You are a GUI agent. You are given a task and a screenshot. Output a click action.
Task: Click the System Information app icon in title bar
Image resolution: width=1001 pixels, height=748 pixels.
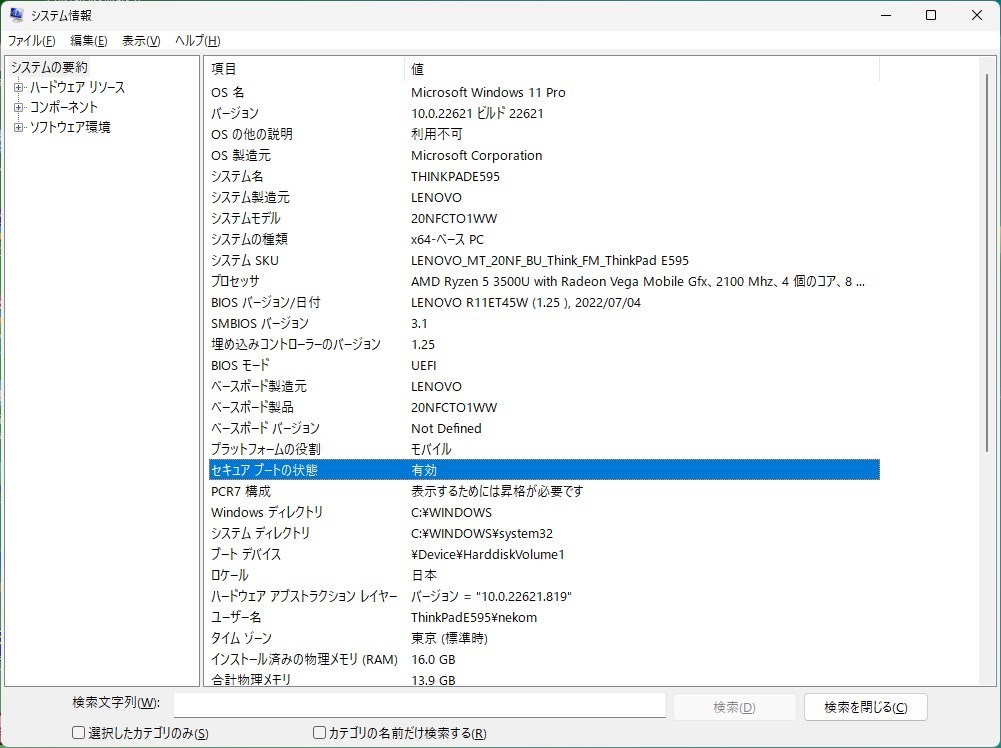[x=17, y=15]
